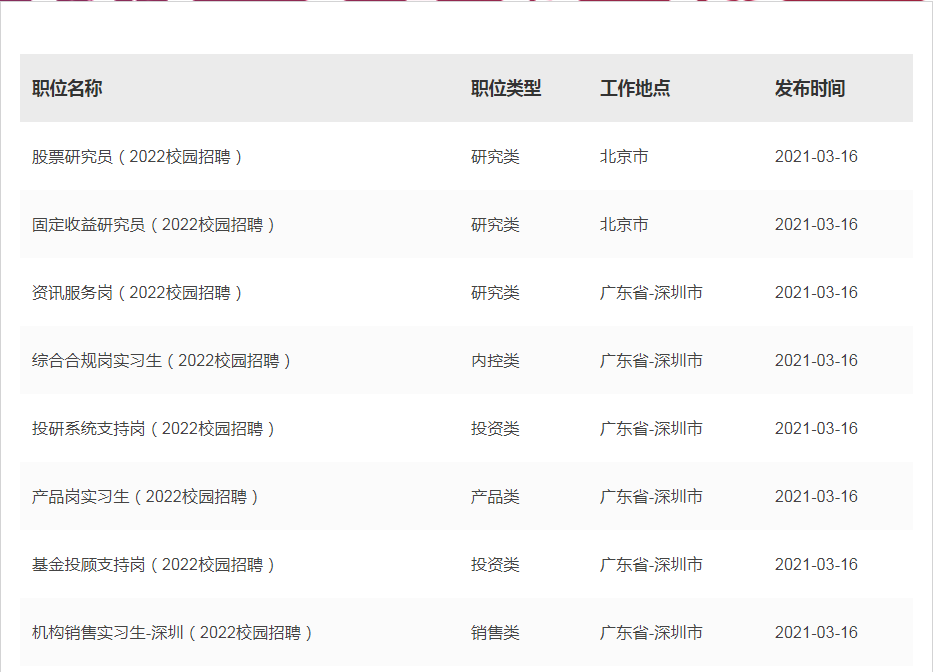Click the 职位类型 column header
Screen dimensions: 933x672
[x=506, y=89]
